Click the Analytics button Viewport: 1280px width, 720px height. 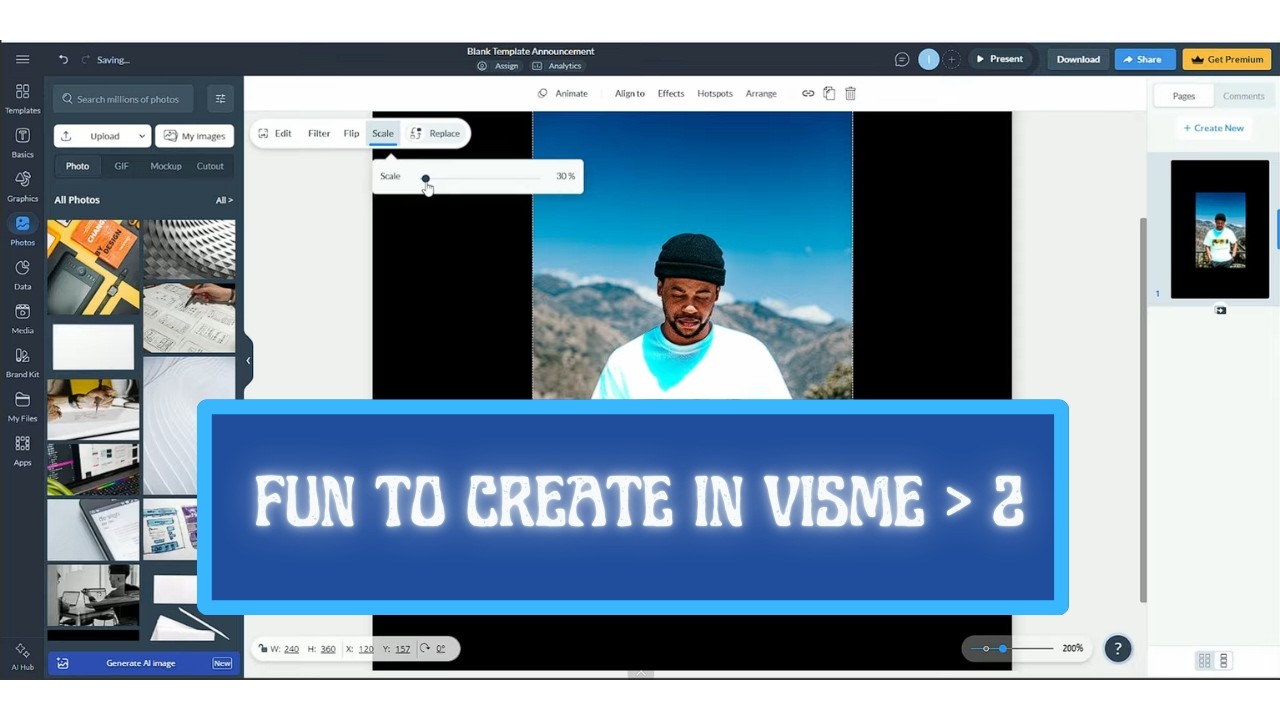click(x=557, y=66)
